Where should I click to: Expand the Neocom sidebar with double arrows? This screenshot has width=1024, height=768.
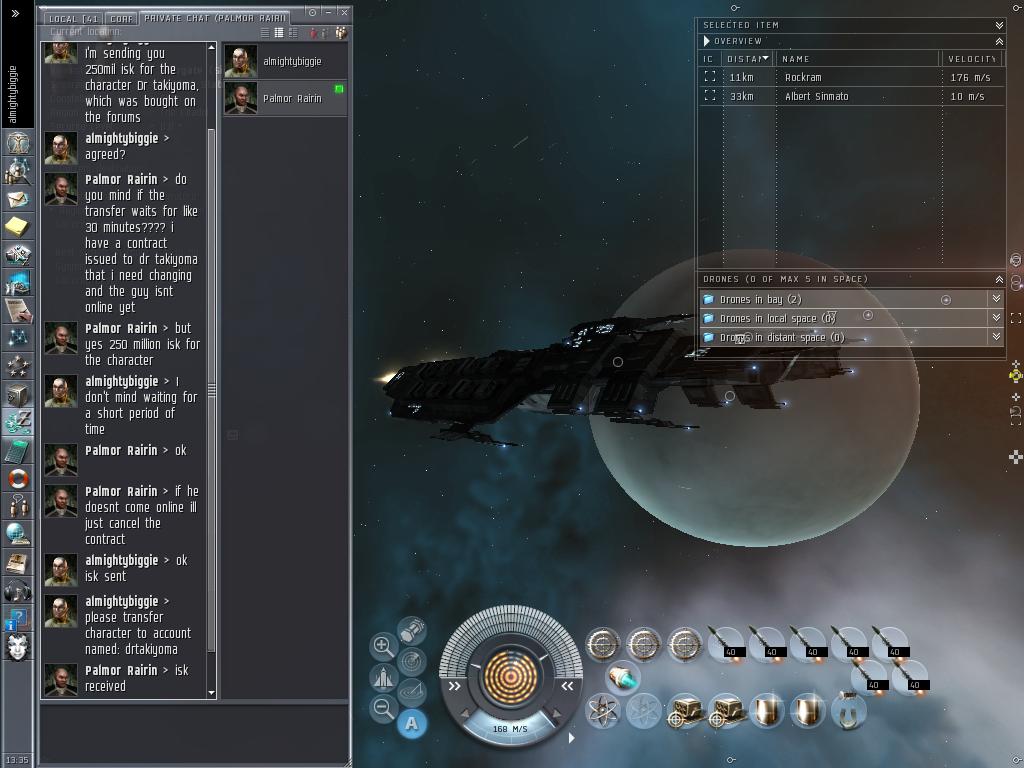(x=16, y=13)
